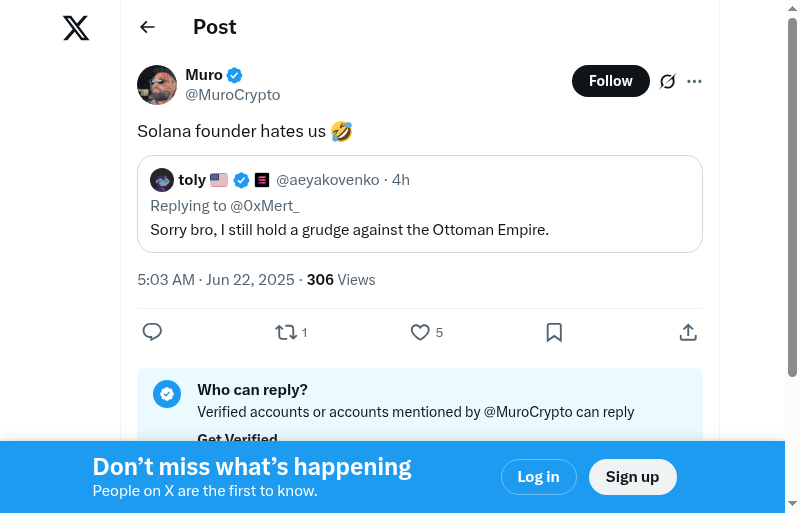The image size is (800, 513).
Task: Open Muro's profile picture
Action: coord(157,85)
